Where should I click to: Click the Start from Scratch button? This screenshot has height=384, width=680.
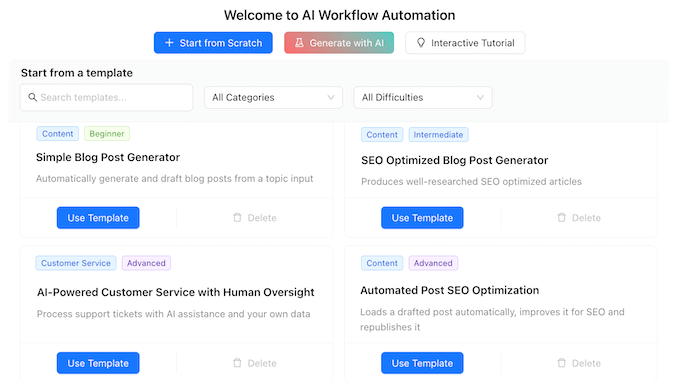coord(213,43)
